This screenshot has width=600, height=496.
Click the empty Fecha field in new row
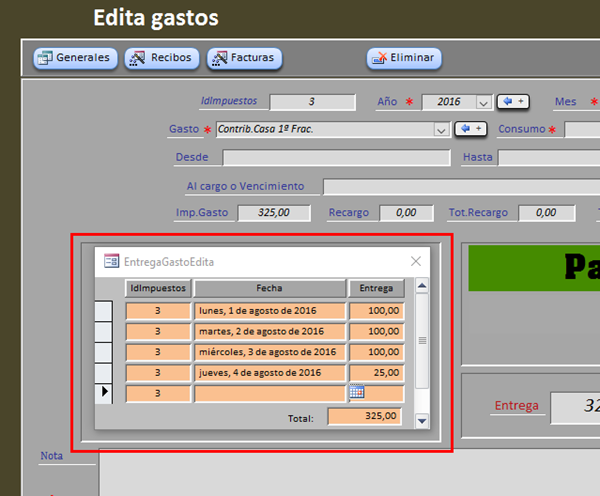click(269, 394)
